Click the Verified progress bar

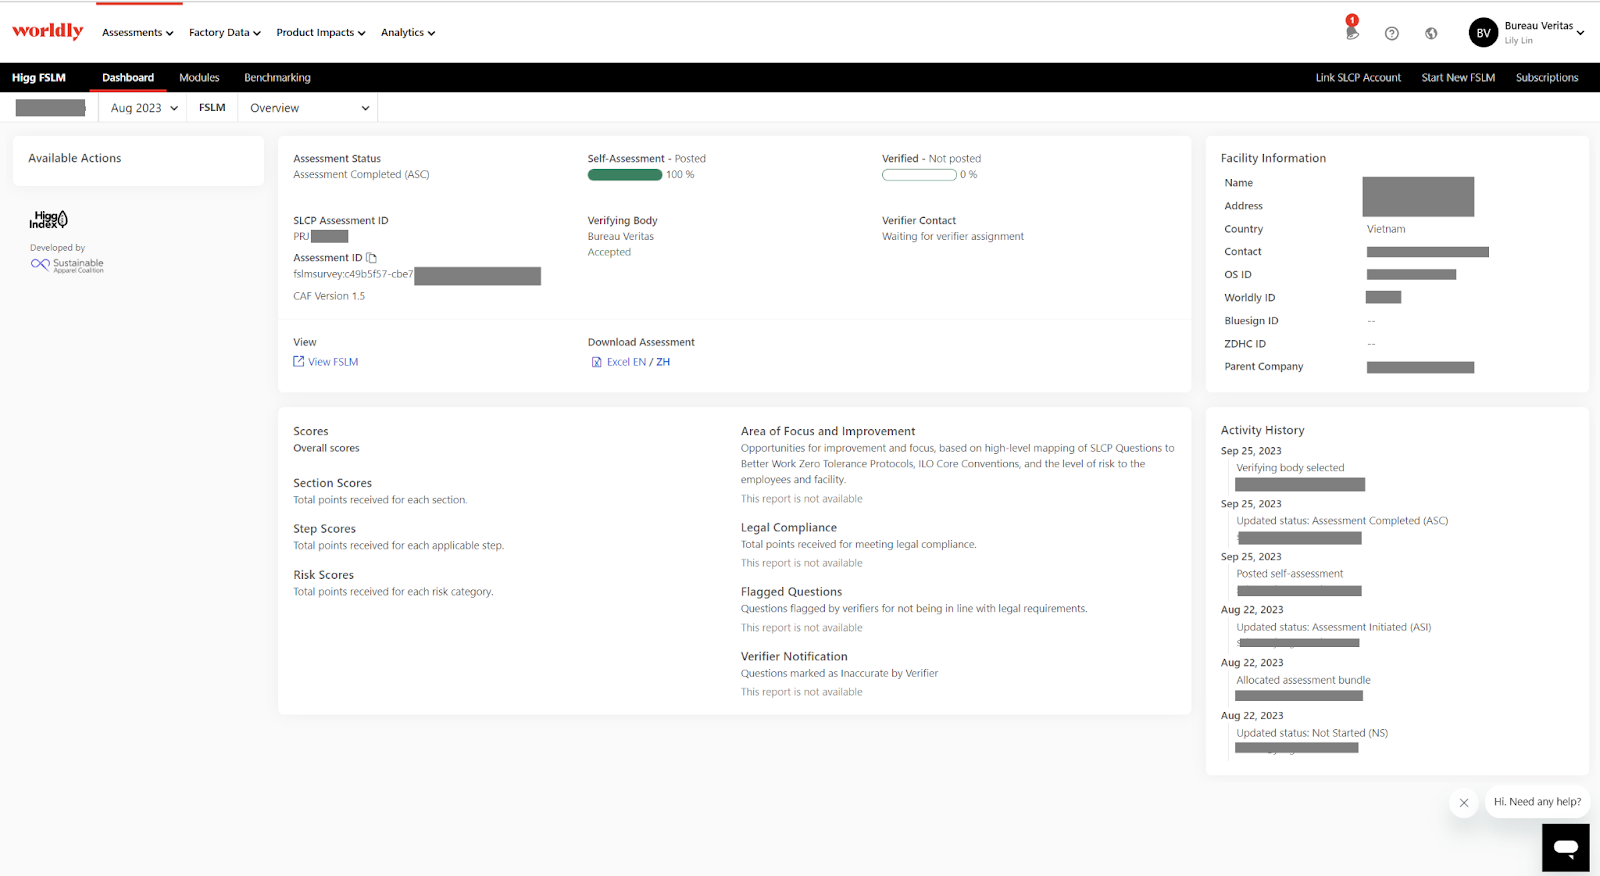[919, 175]
